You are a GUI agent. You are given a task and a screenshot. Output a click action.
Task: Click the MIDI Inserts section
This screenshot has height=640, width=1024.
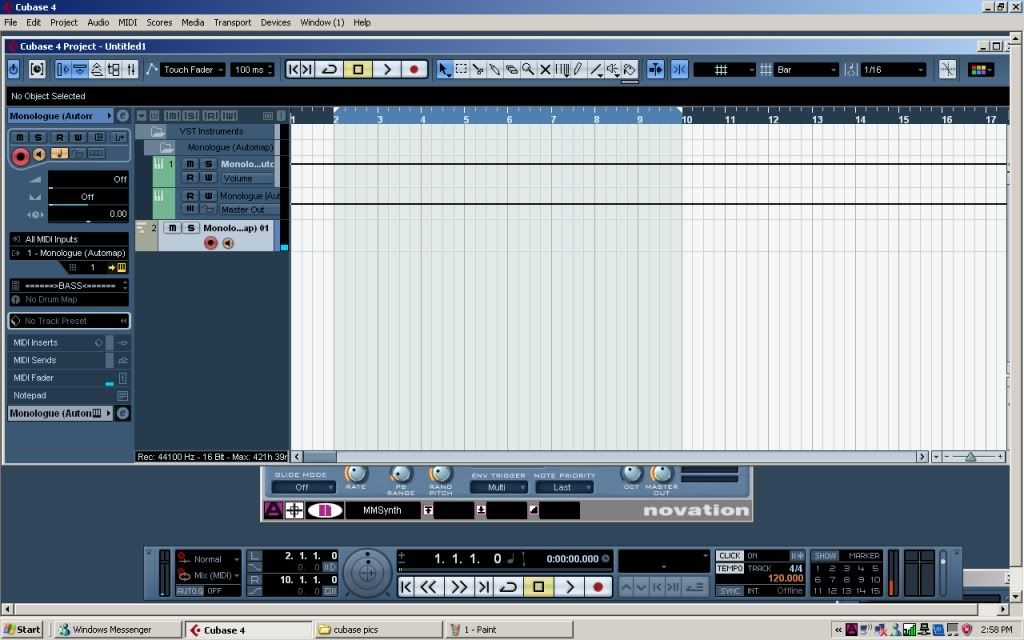(x=69, y=342)
